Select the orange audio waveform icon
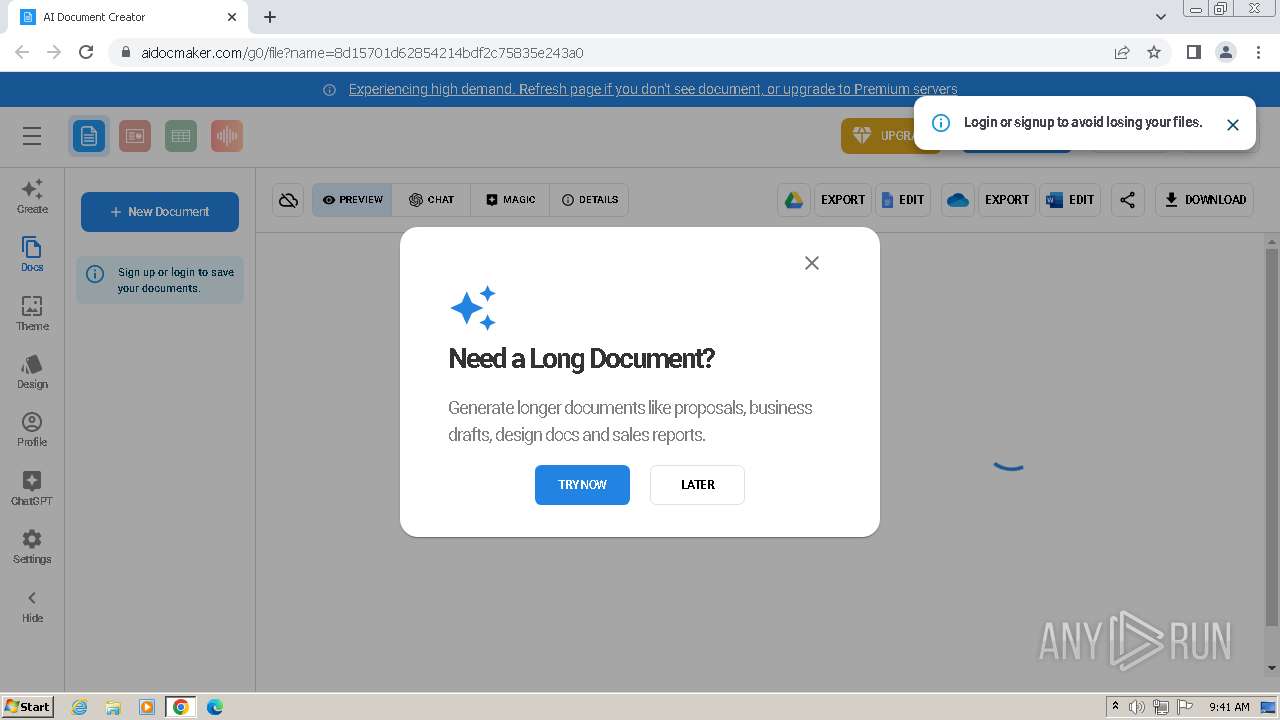 pyautogui.click(x=227, y=136)
